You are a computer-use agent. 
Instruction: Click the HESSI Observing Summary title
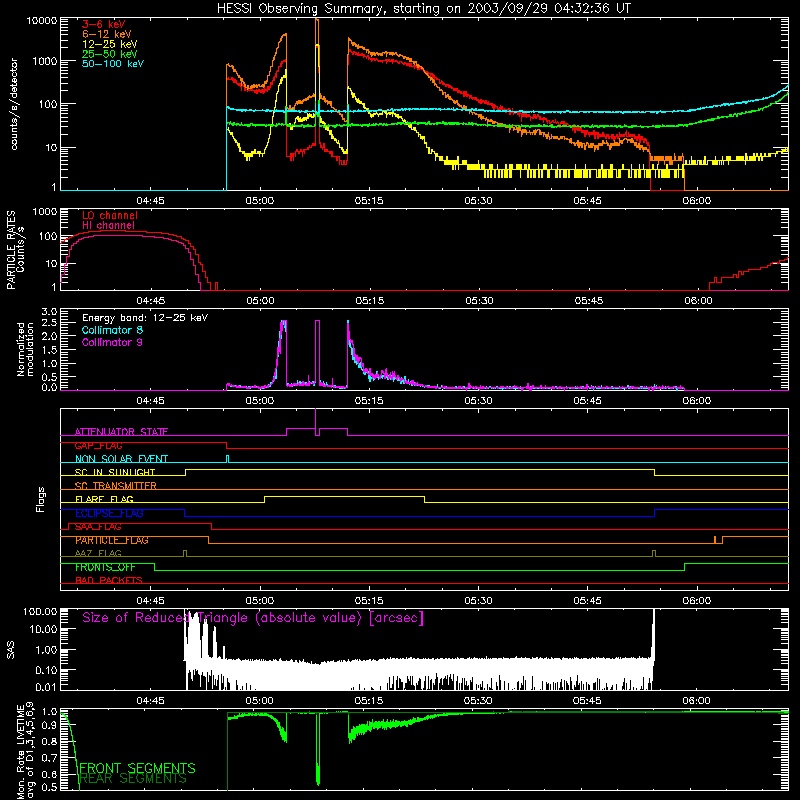(423, 8)
